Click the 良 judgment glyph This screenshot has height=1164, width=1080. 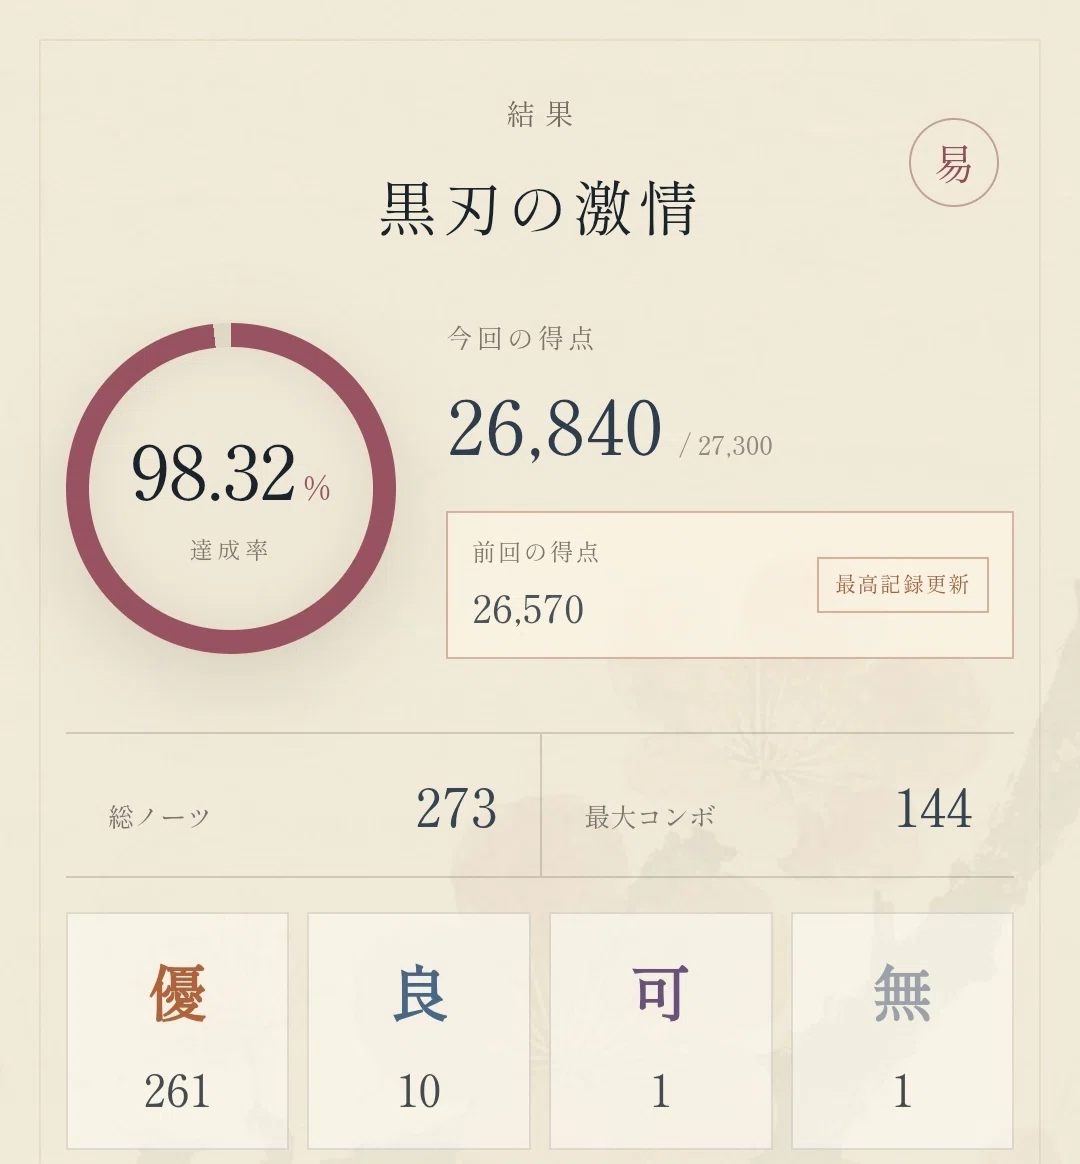[419, 994]
